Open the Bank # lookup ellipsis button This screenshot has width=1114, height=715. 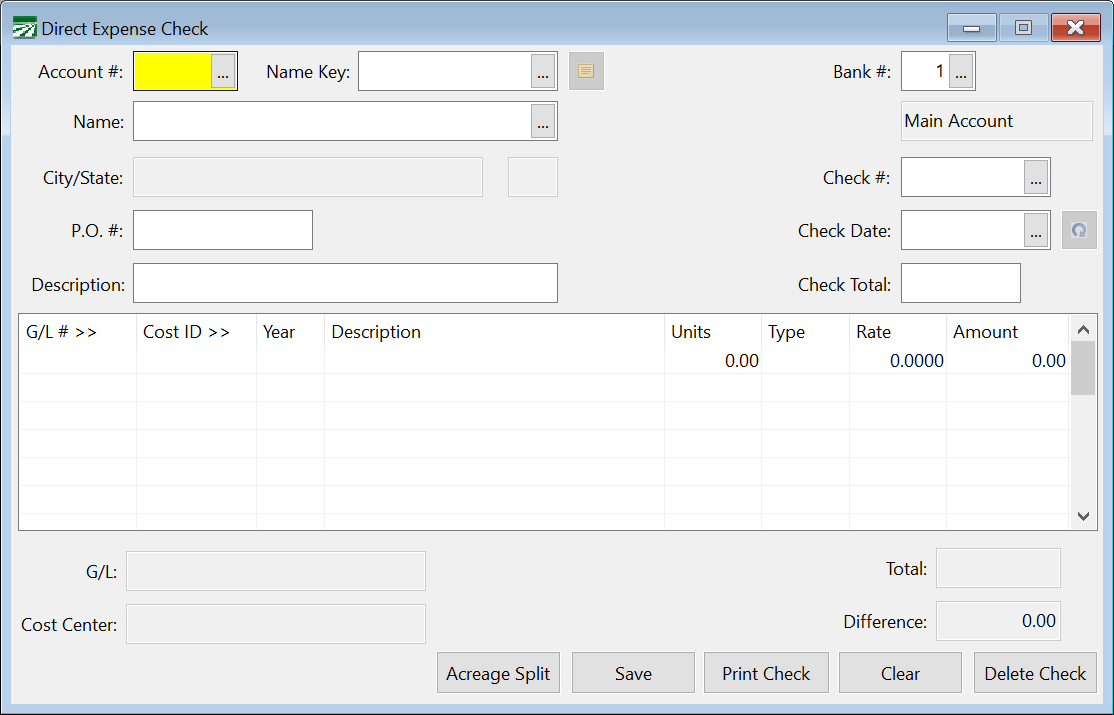961,70
